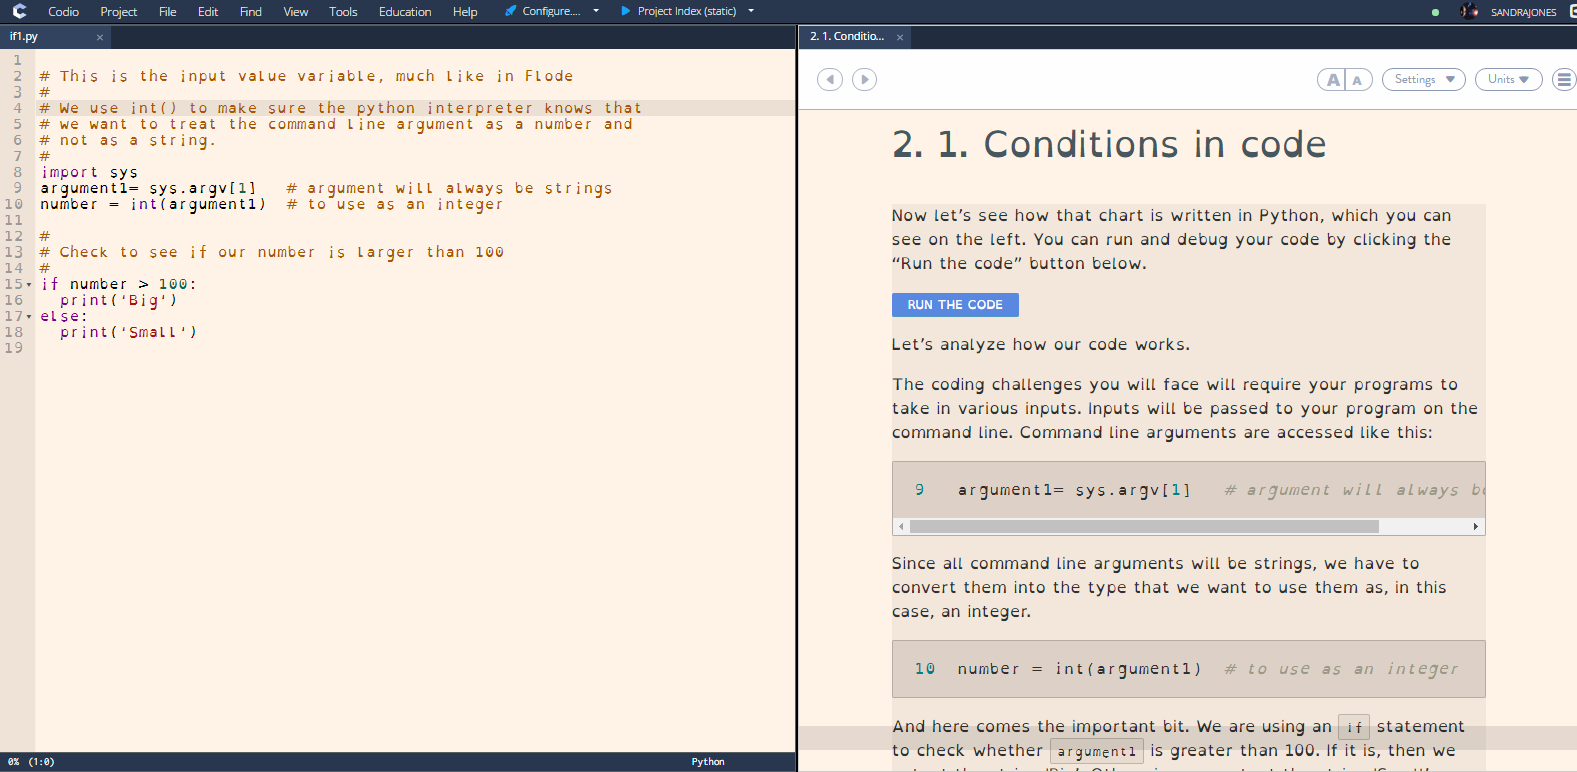This screenshot has width=1577, height=772.
Task: Open the Project menu
Action: [x=119, y=12]
